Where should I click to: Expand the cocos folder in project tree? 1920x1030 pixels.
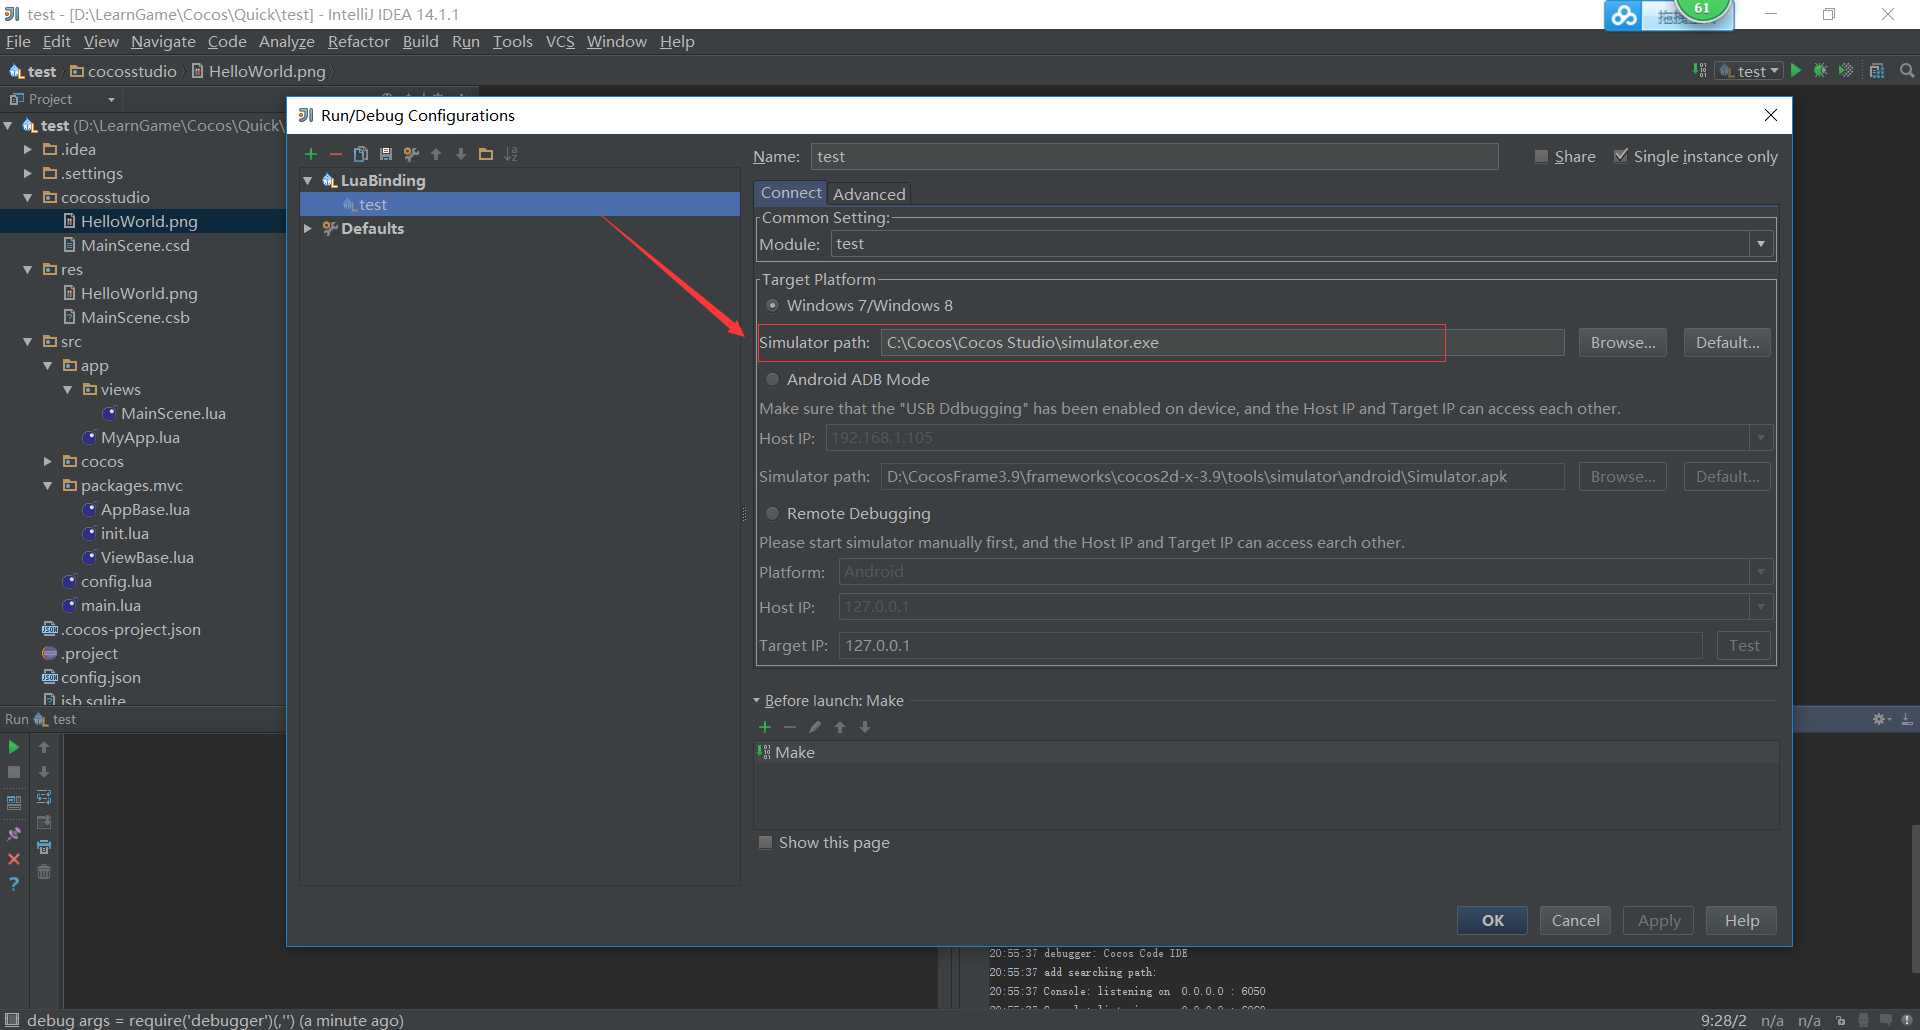click(48, 461)
